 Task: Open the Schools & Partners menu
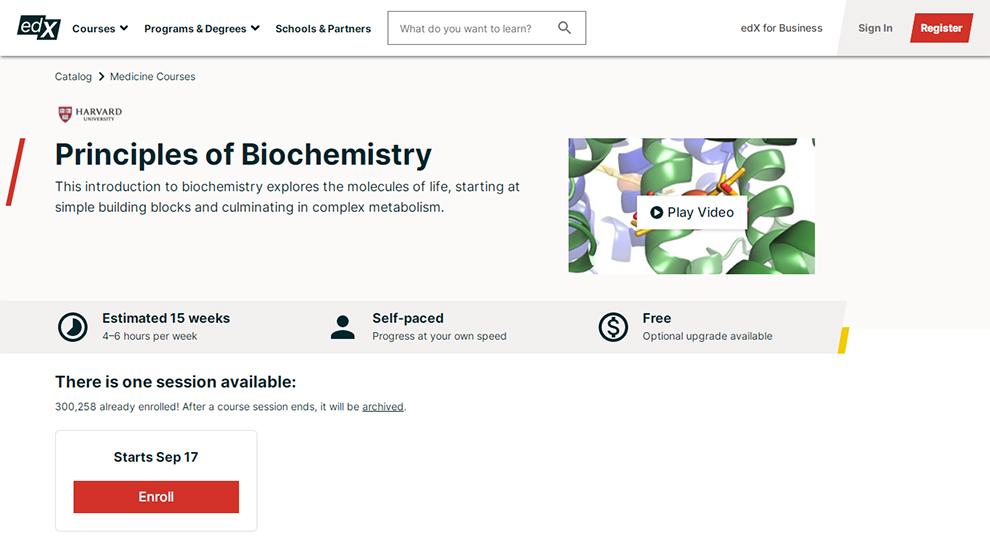click(323, 28)
